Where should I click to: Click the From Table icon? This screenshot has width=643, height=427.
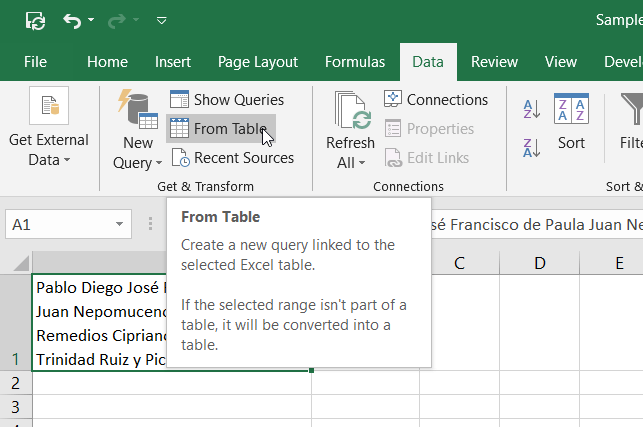click(179, 128)
